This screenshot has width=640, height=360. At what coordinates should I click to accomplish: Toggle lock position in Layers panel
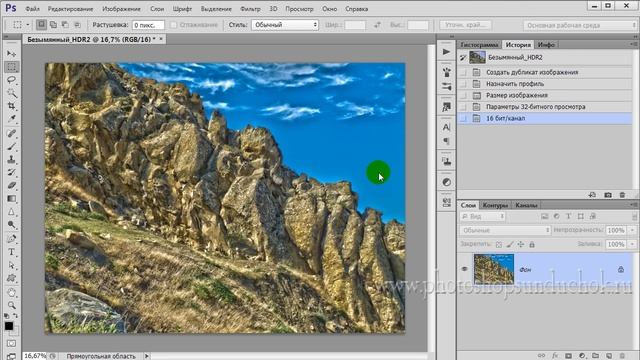(x=521, y=244)
